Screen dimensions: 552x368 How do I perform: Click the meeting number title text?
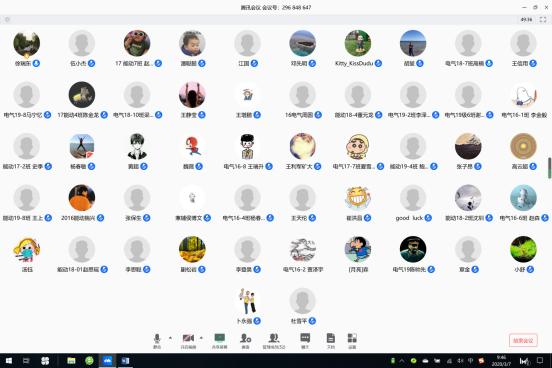[x=276, y=7]
